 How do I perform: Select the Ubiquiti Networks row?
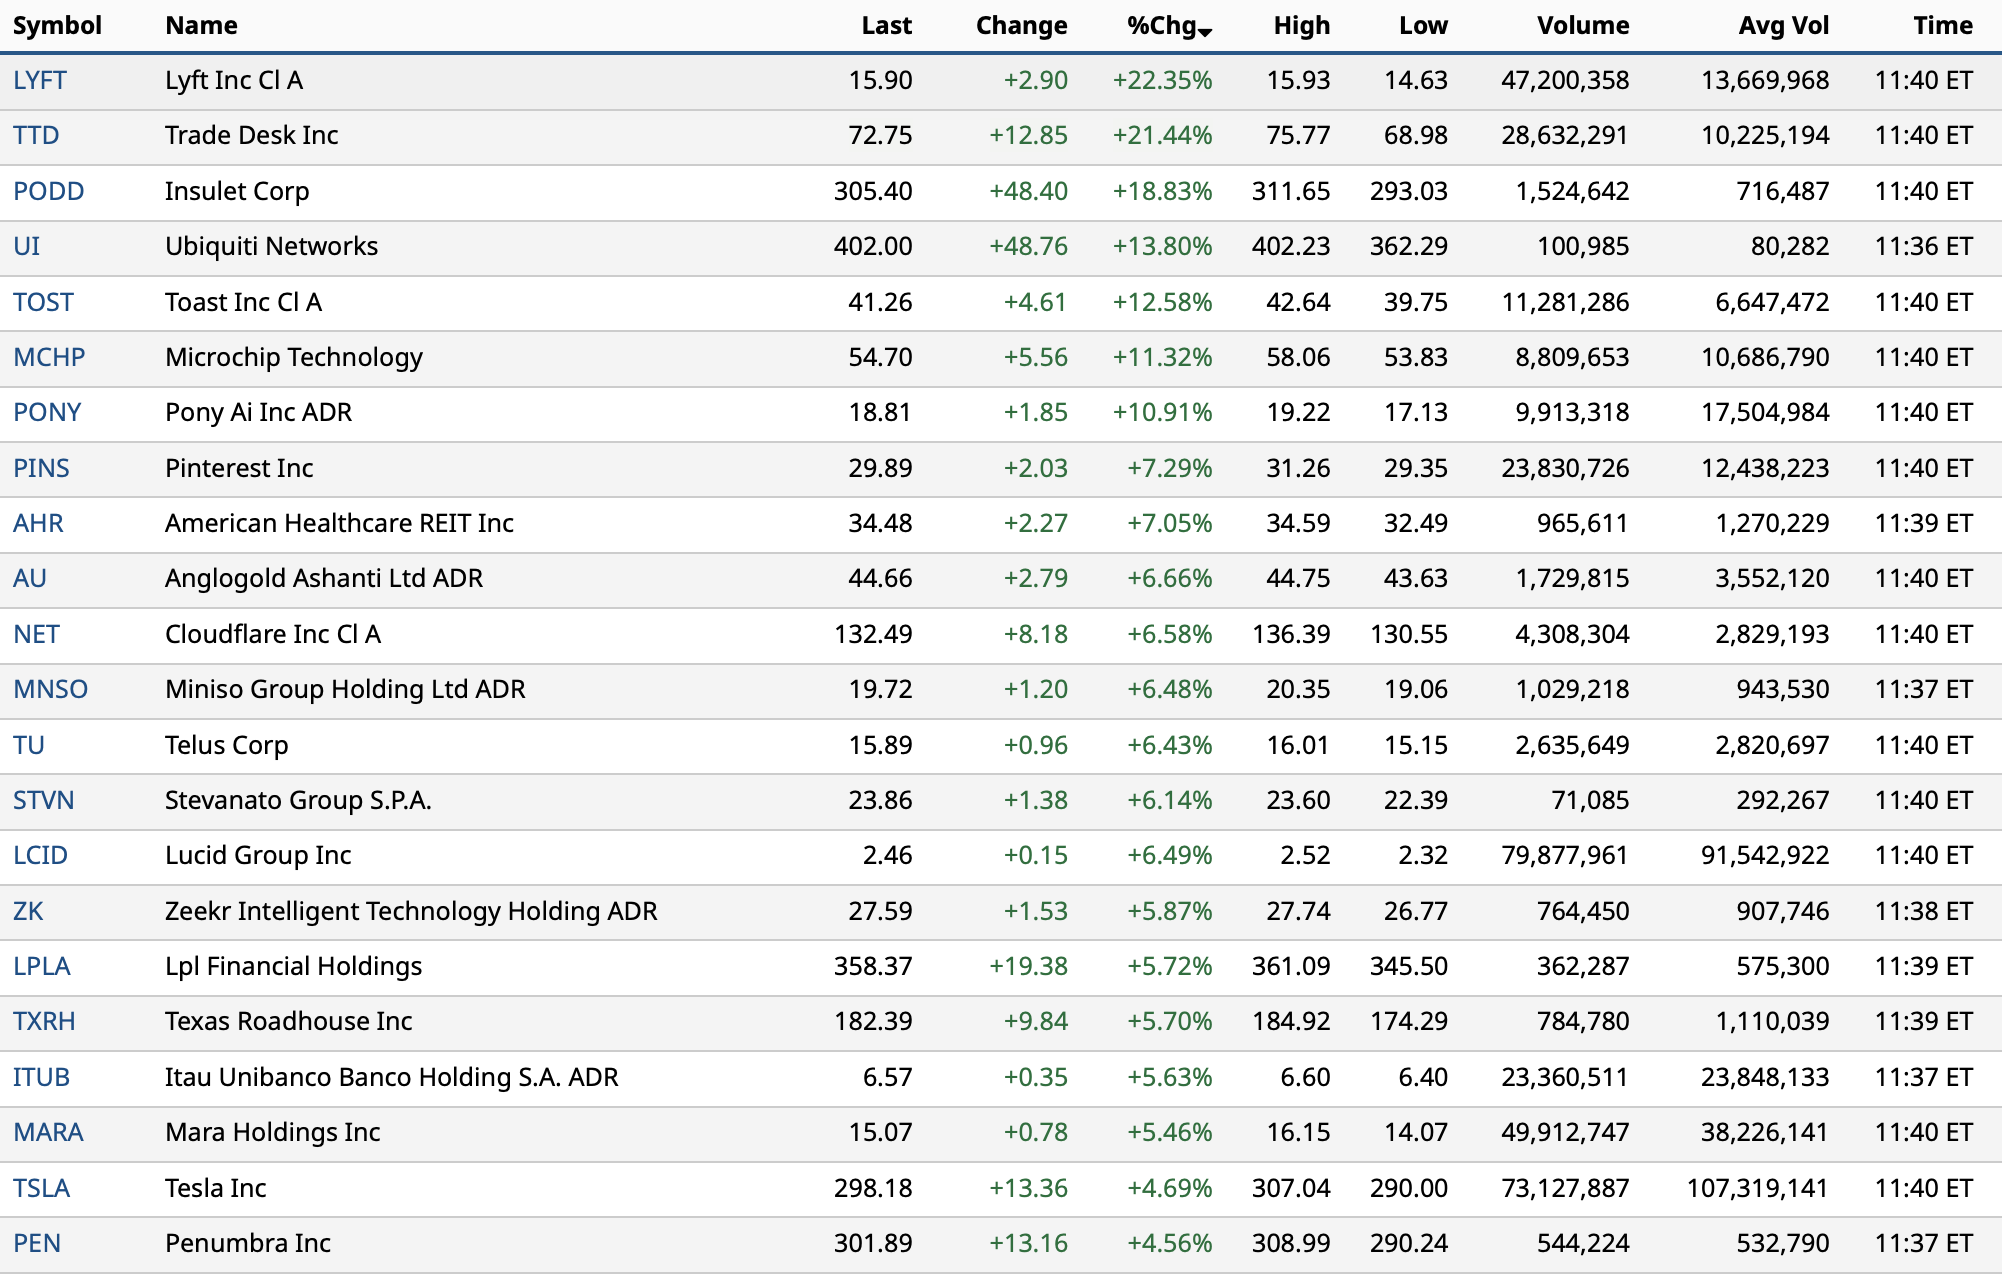click(x=271, y=247)
